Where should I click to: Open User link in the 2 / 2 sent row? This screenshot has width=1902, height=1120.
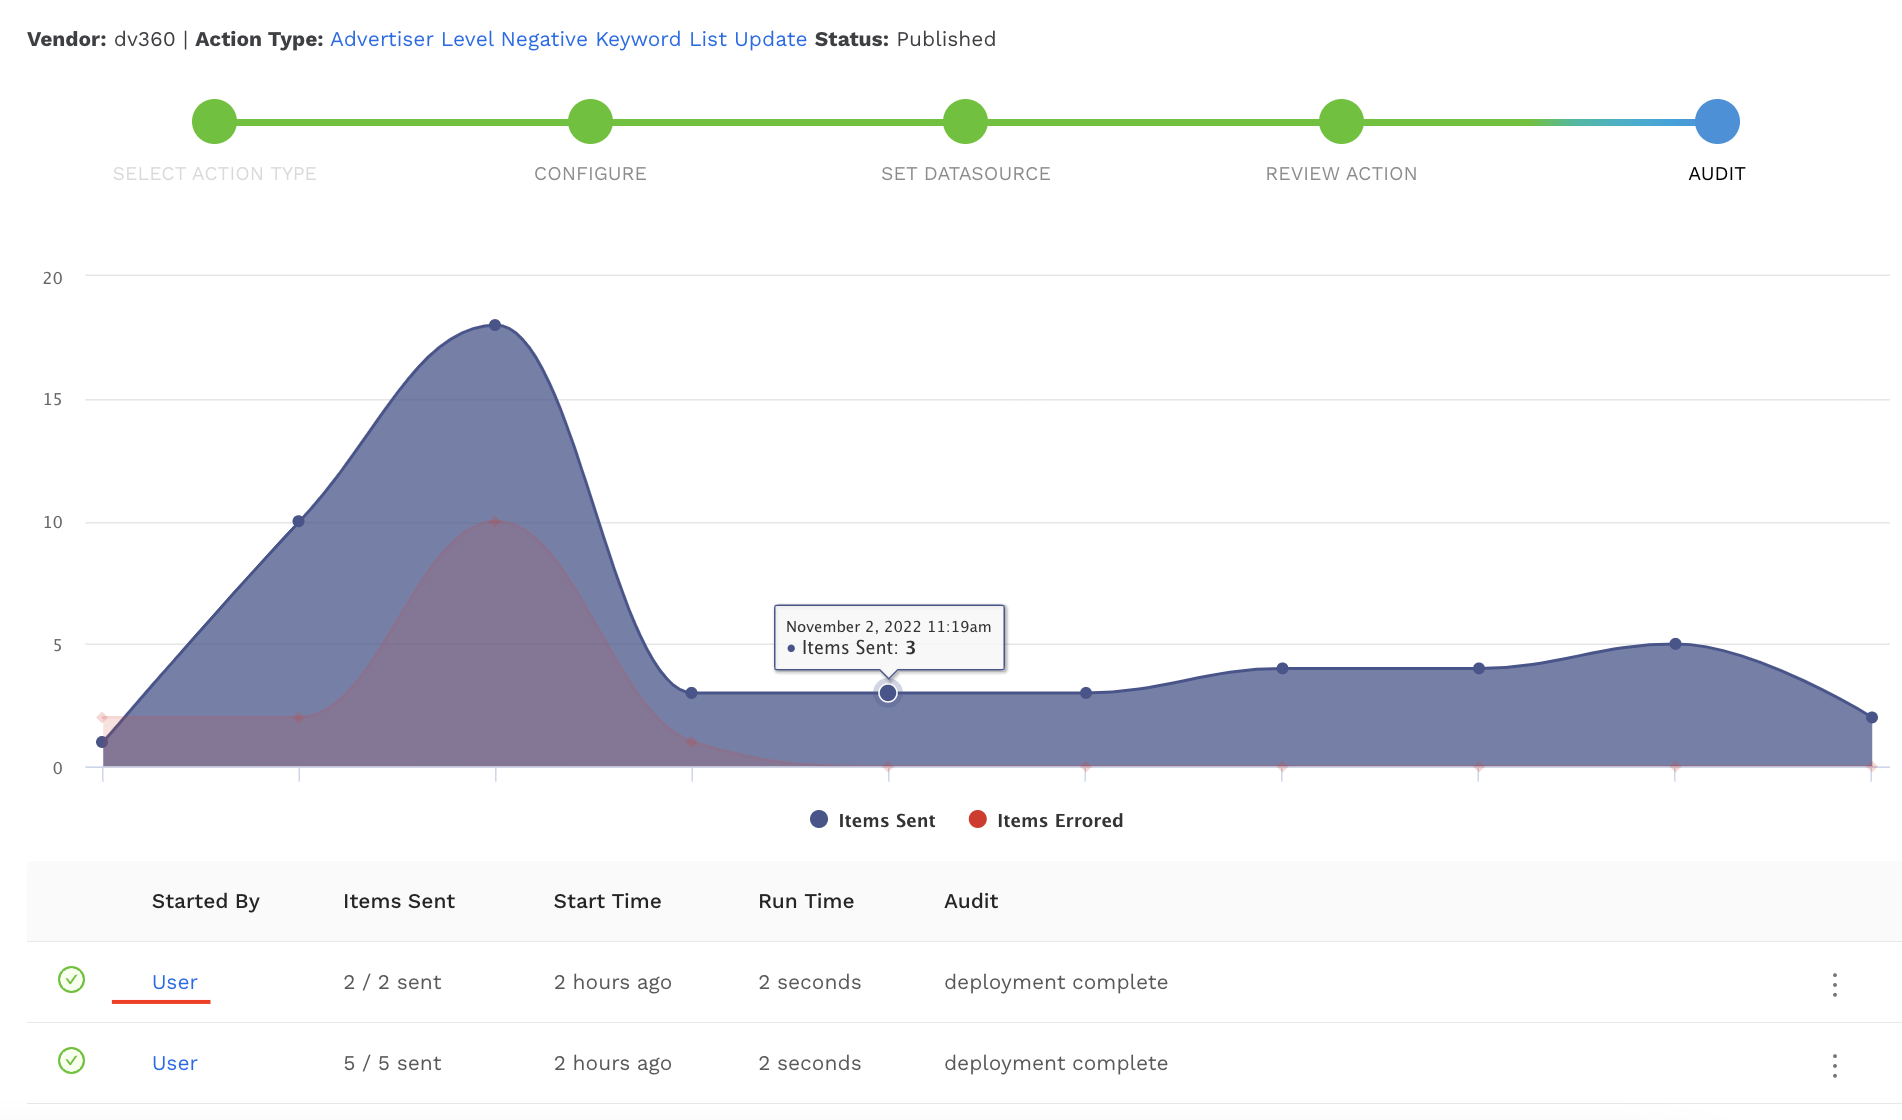pos(174,982)
